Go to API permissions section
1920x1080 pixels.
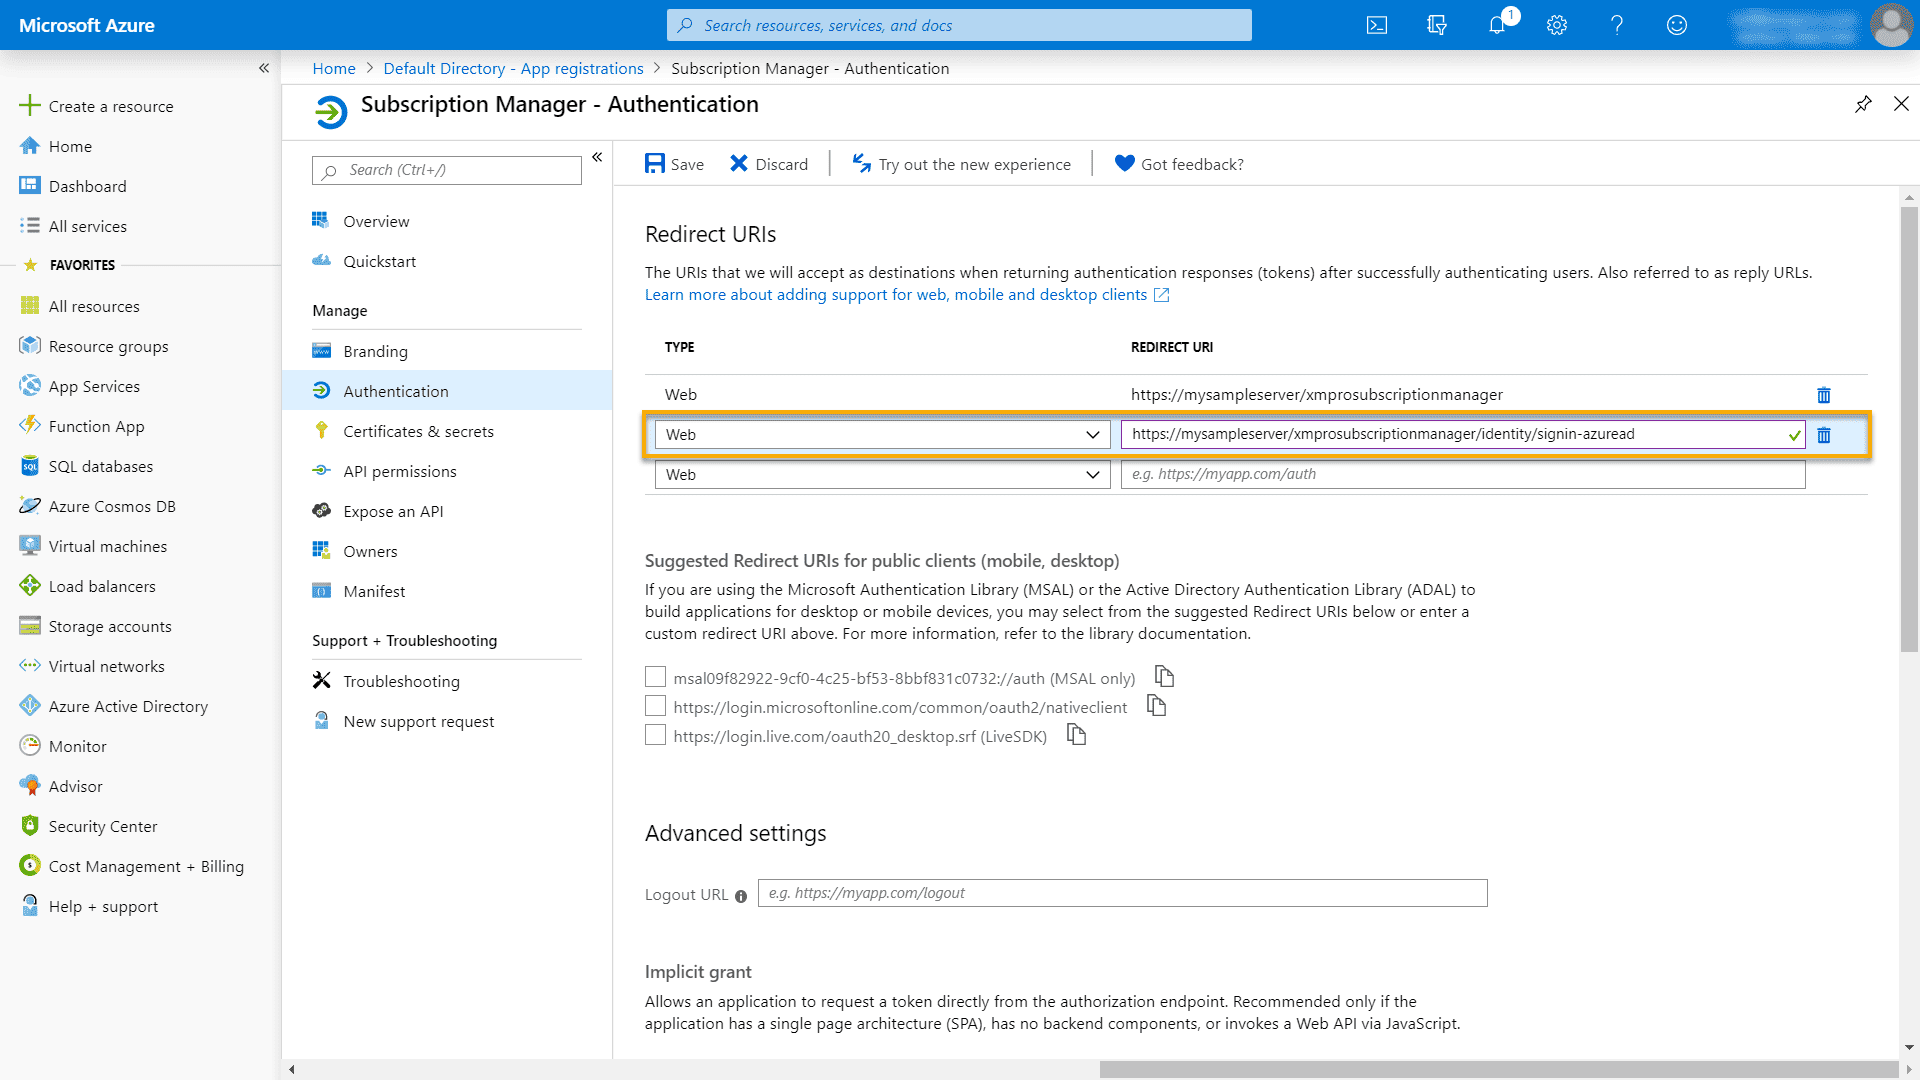399,471
